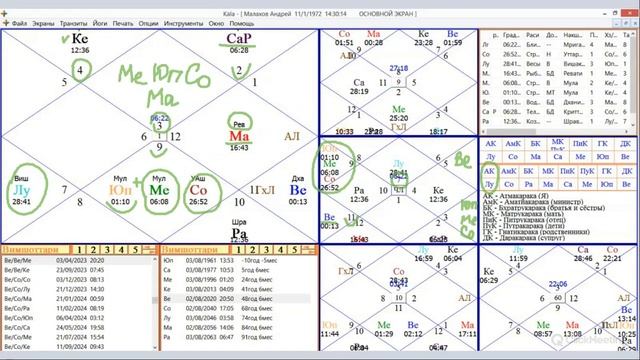Open the Инструменты menu
This screenshot has width=640, height=360.
183,24
